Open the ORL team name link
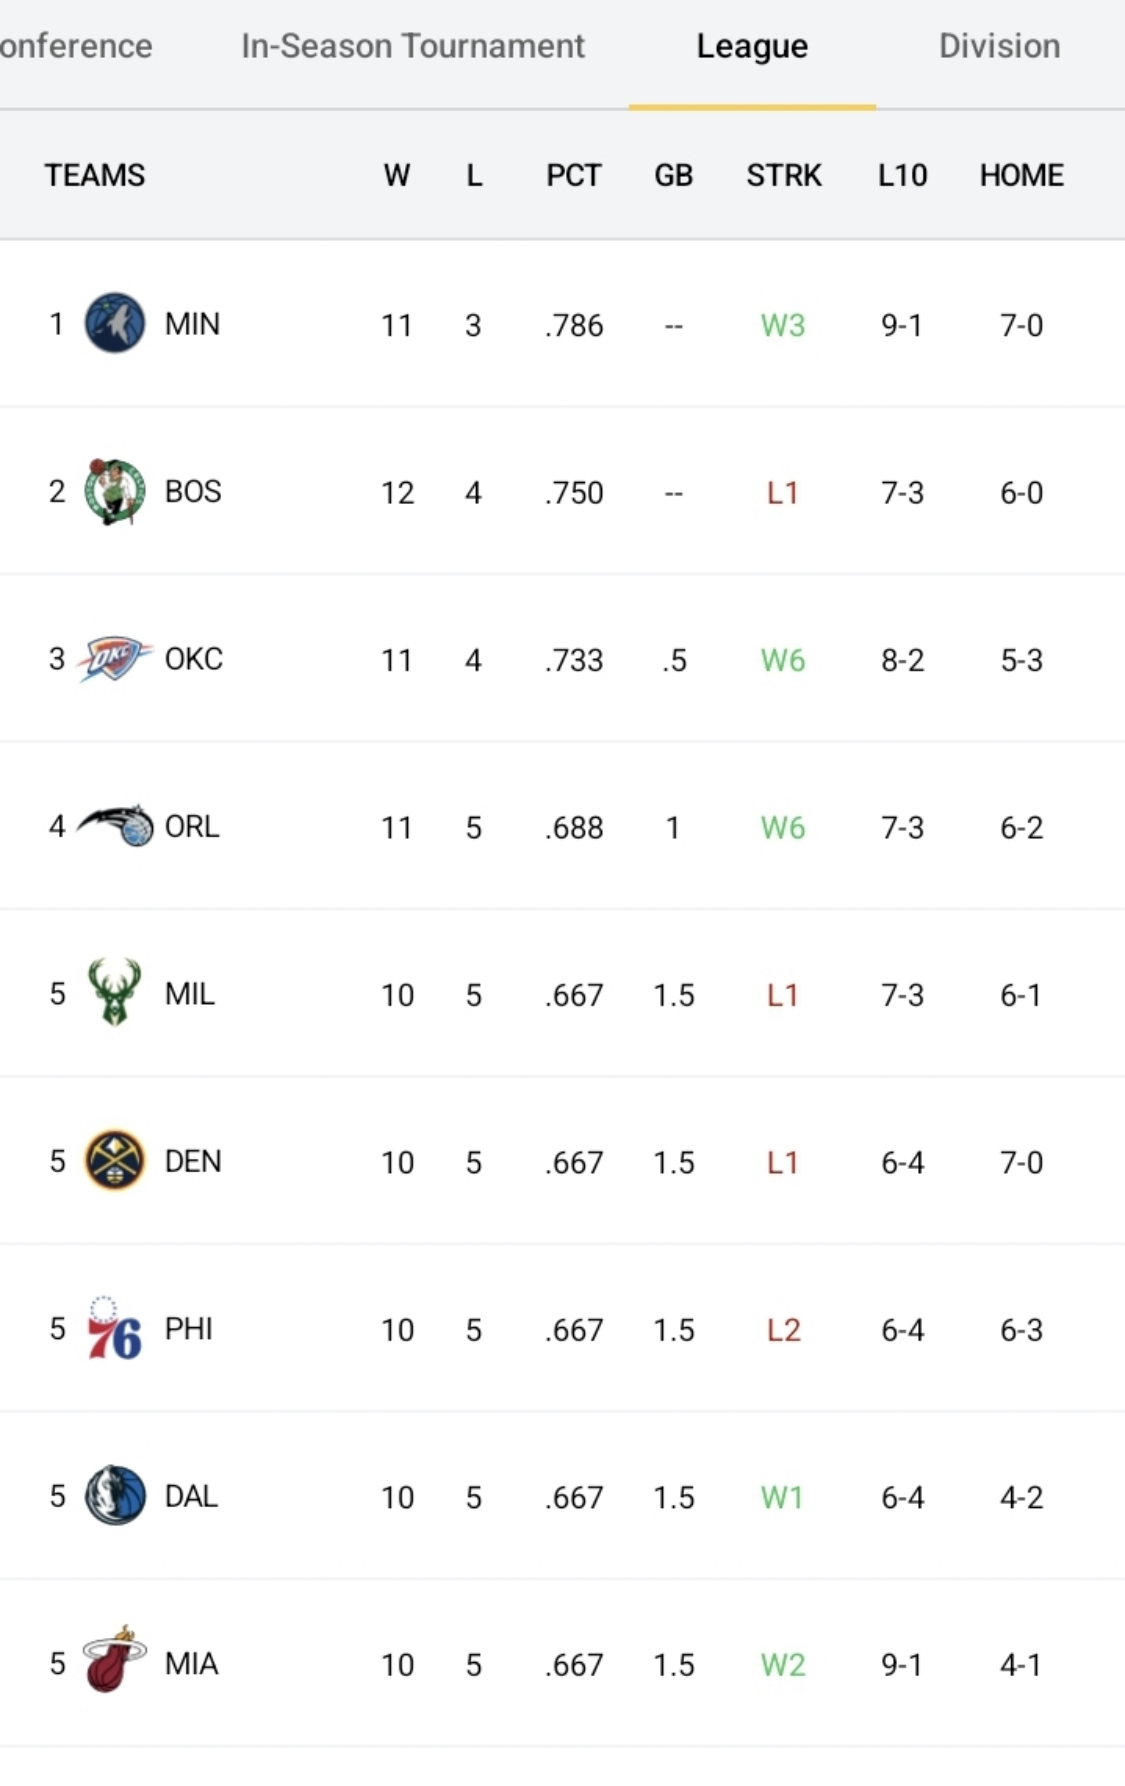This screenshot has height=1786, width=1125. click(x=191, y=826)
